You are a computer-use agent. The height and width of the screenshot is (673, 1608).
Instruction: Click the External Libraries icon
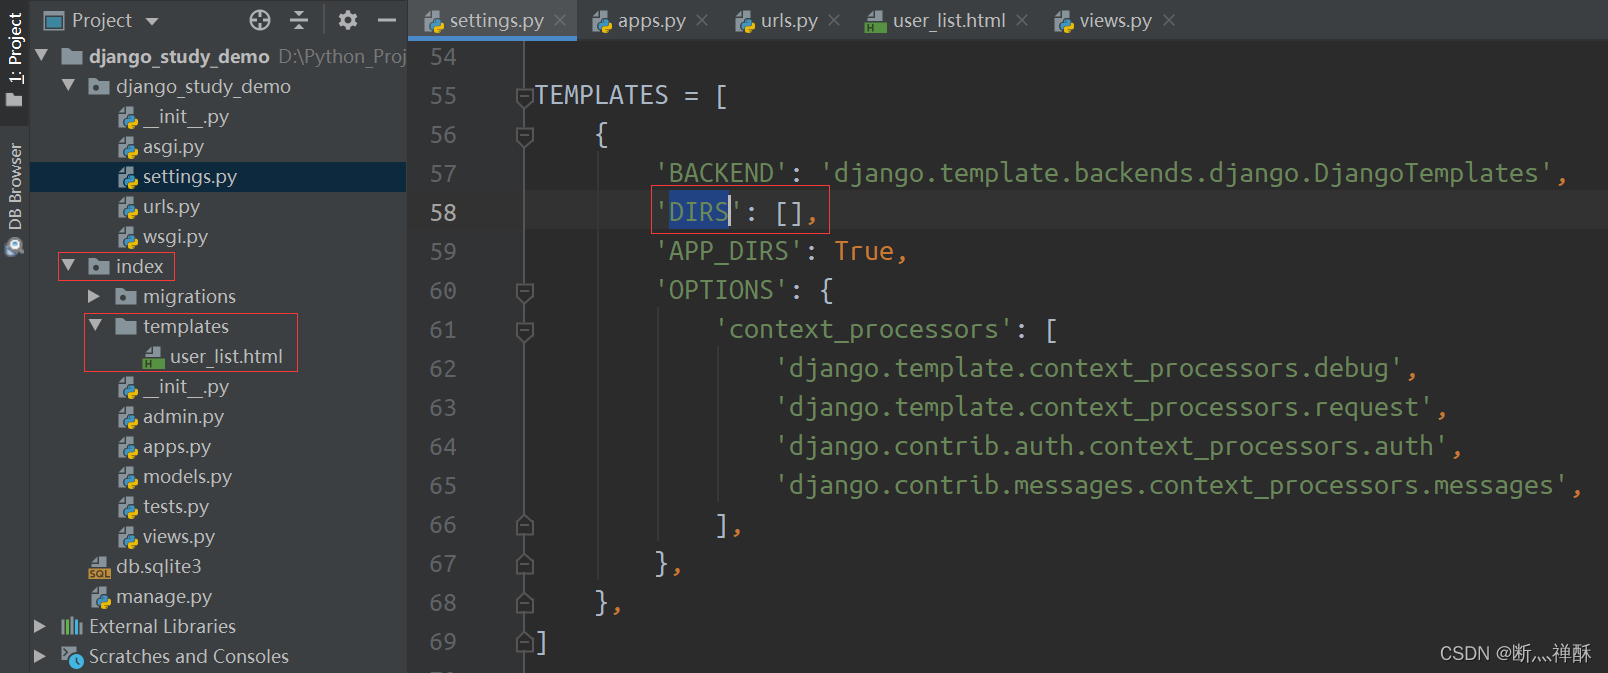click(72, 626)
